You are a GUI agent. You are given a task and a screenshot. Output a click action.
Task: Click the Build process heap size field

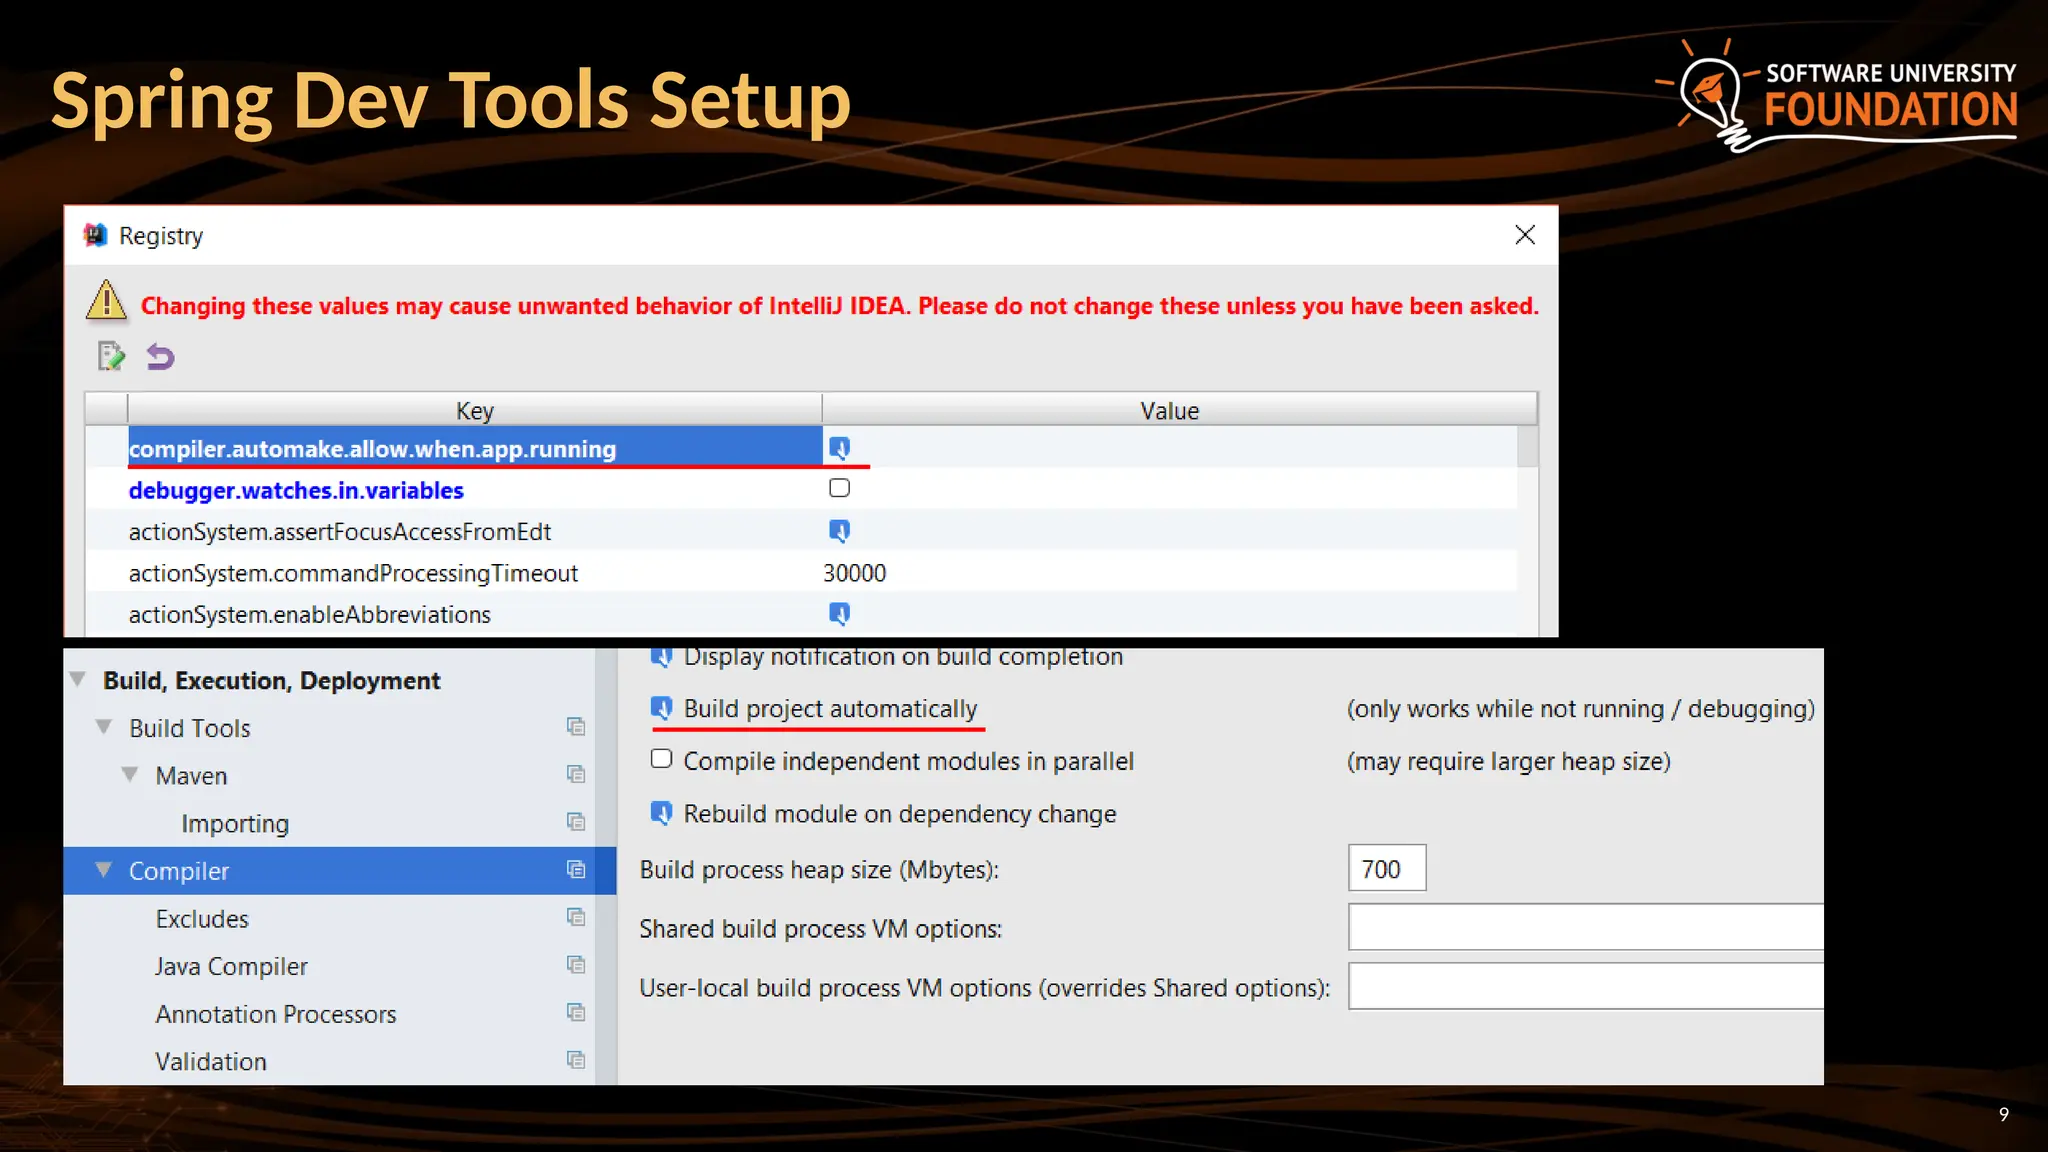(x=1386, y=868)
